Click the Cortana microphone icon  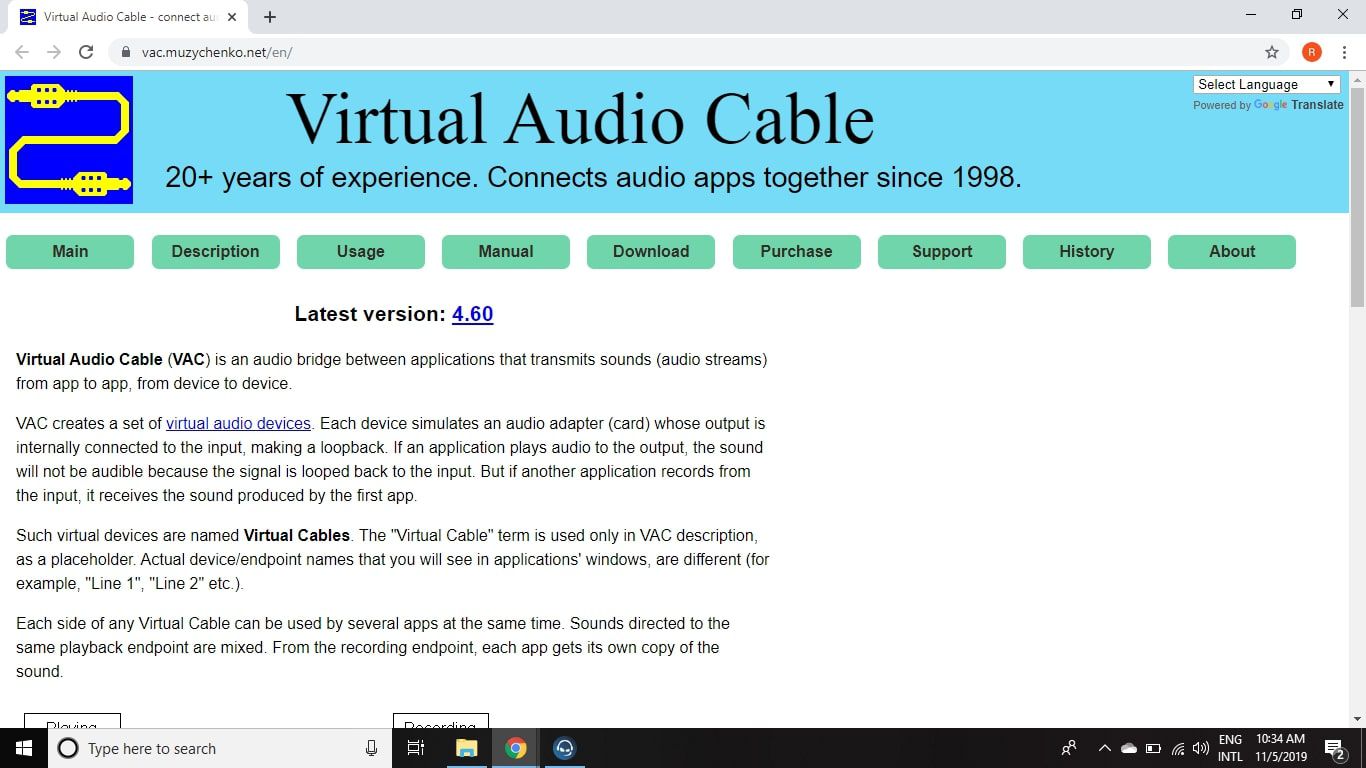pos(371,748)
